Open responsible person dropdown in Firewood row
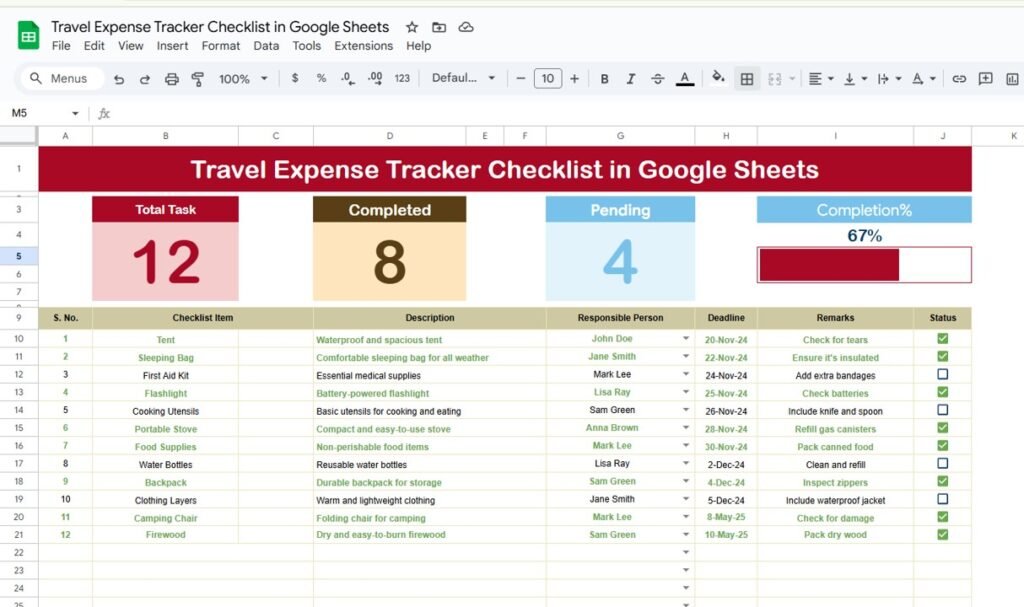Image resolution: width=1024 pixels, height=607 pixels. (x=686, y=534)
